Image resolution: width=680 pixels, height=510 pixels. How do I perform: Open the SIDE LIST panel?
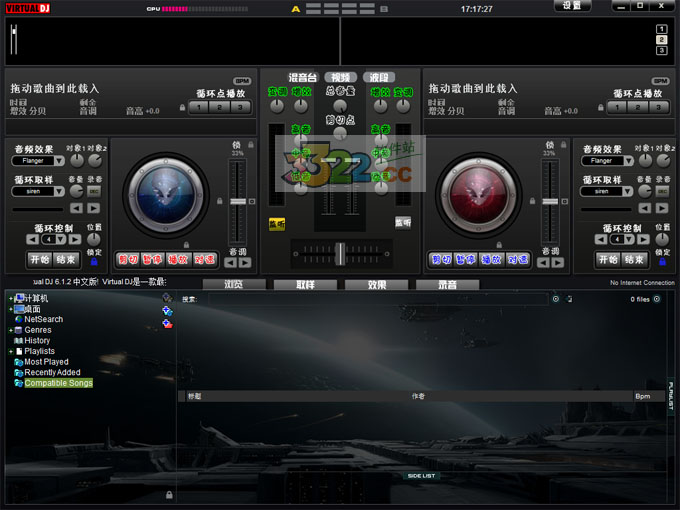[421, 476]
